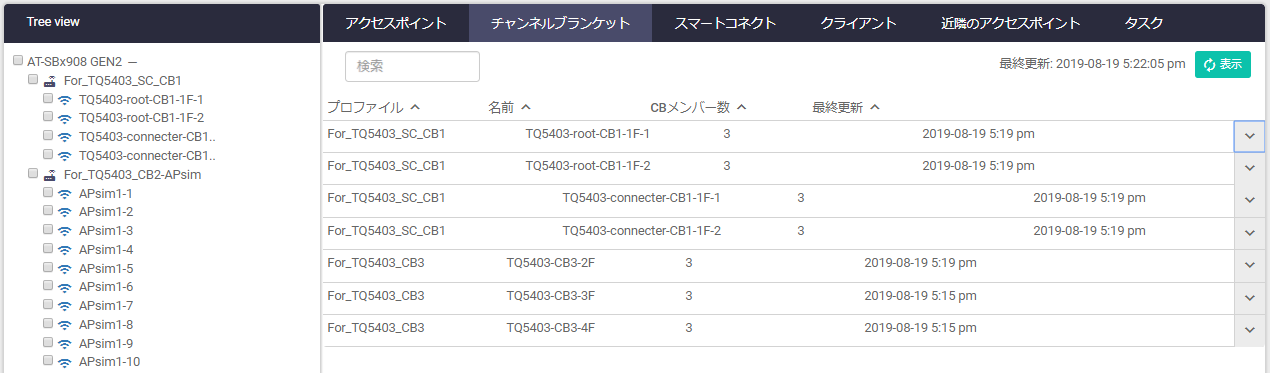Click the wifi icon next to APsim1-5

(65, 269)
